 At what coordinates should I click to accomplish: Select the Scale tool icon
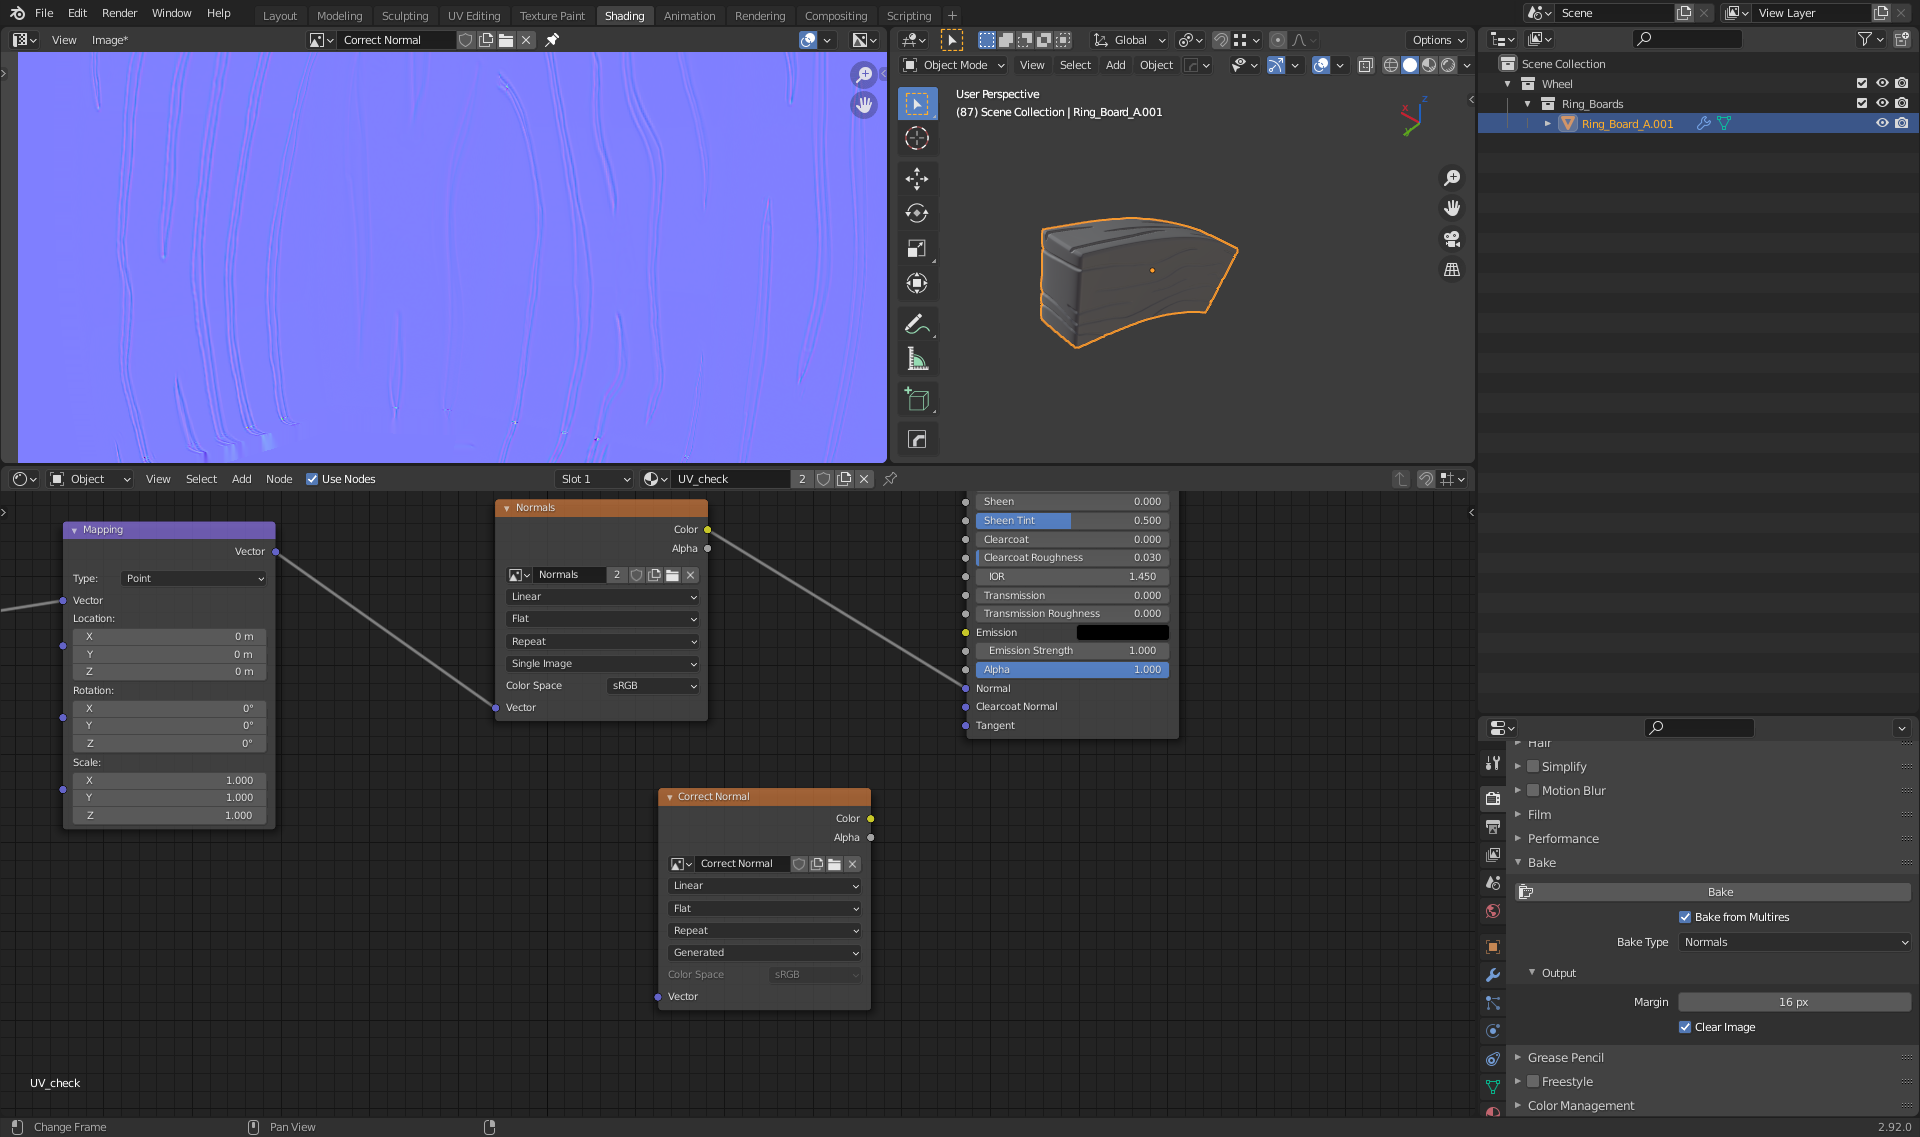click(x=916, y=248)
